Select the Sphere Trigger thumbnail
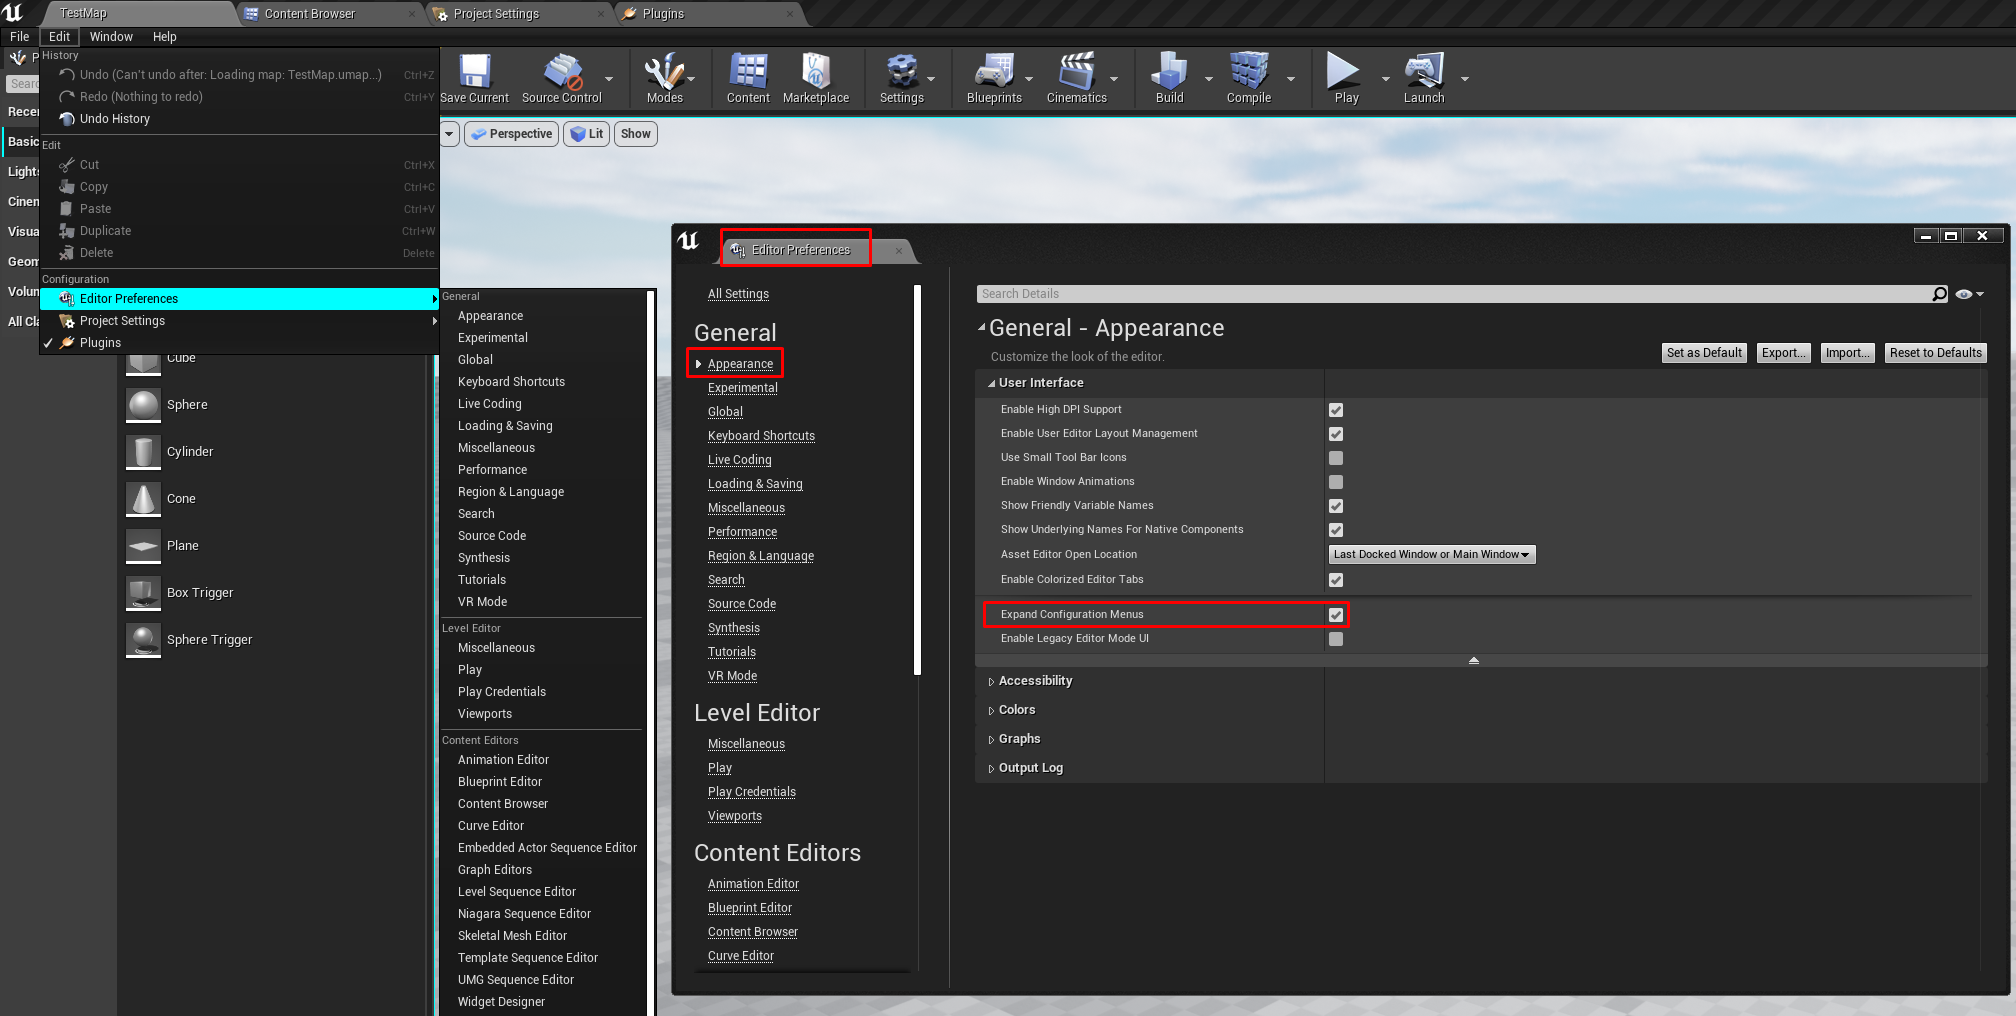Image resolution: width=2016 pixels, height=1016 pixels. [x=144, y=640]
